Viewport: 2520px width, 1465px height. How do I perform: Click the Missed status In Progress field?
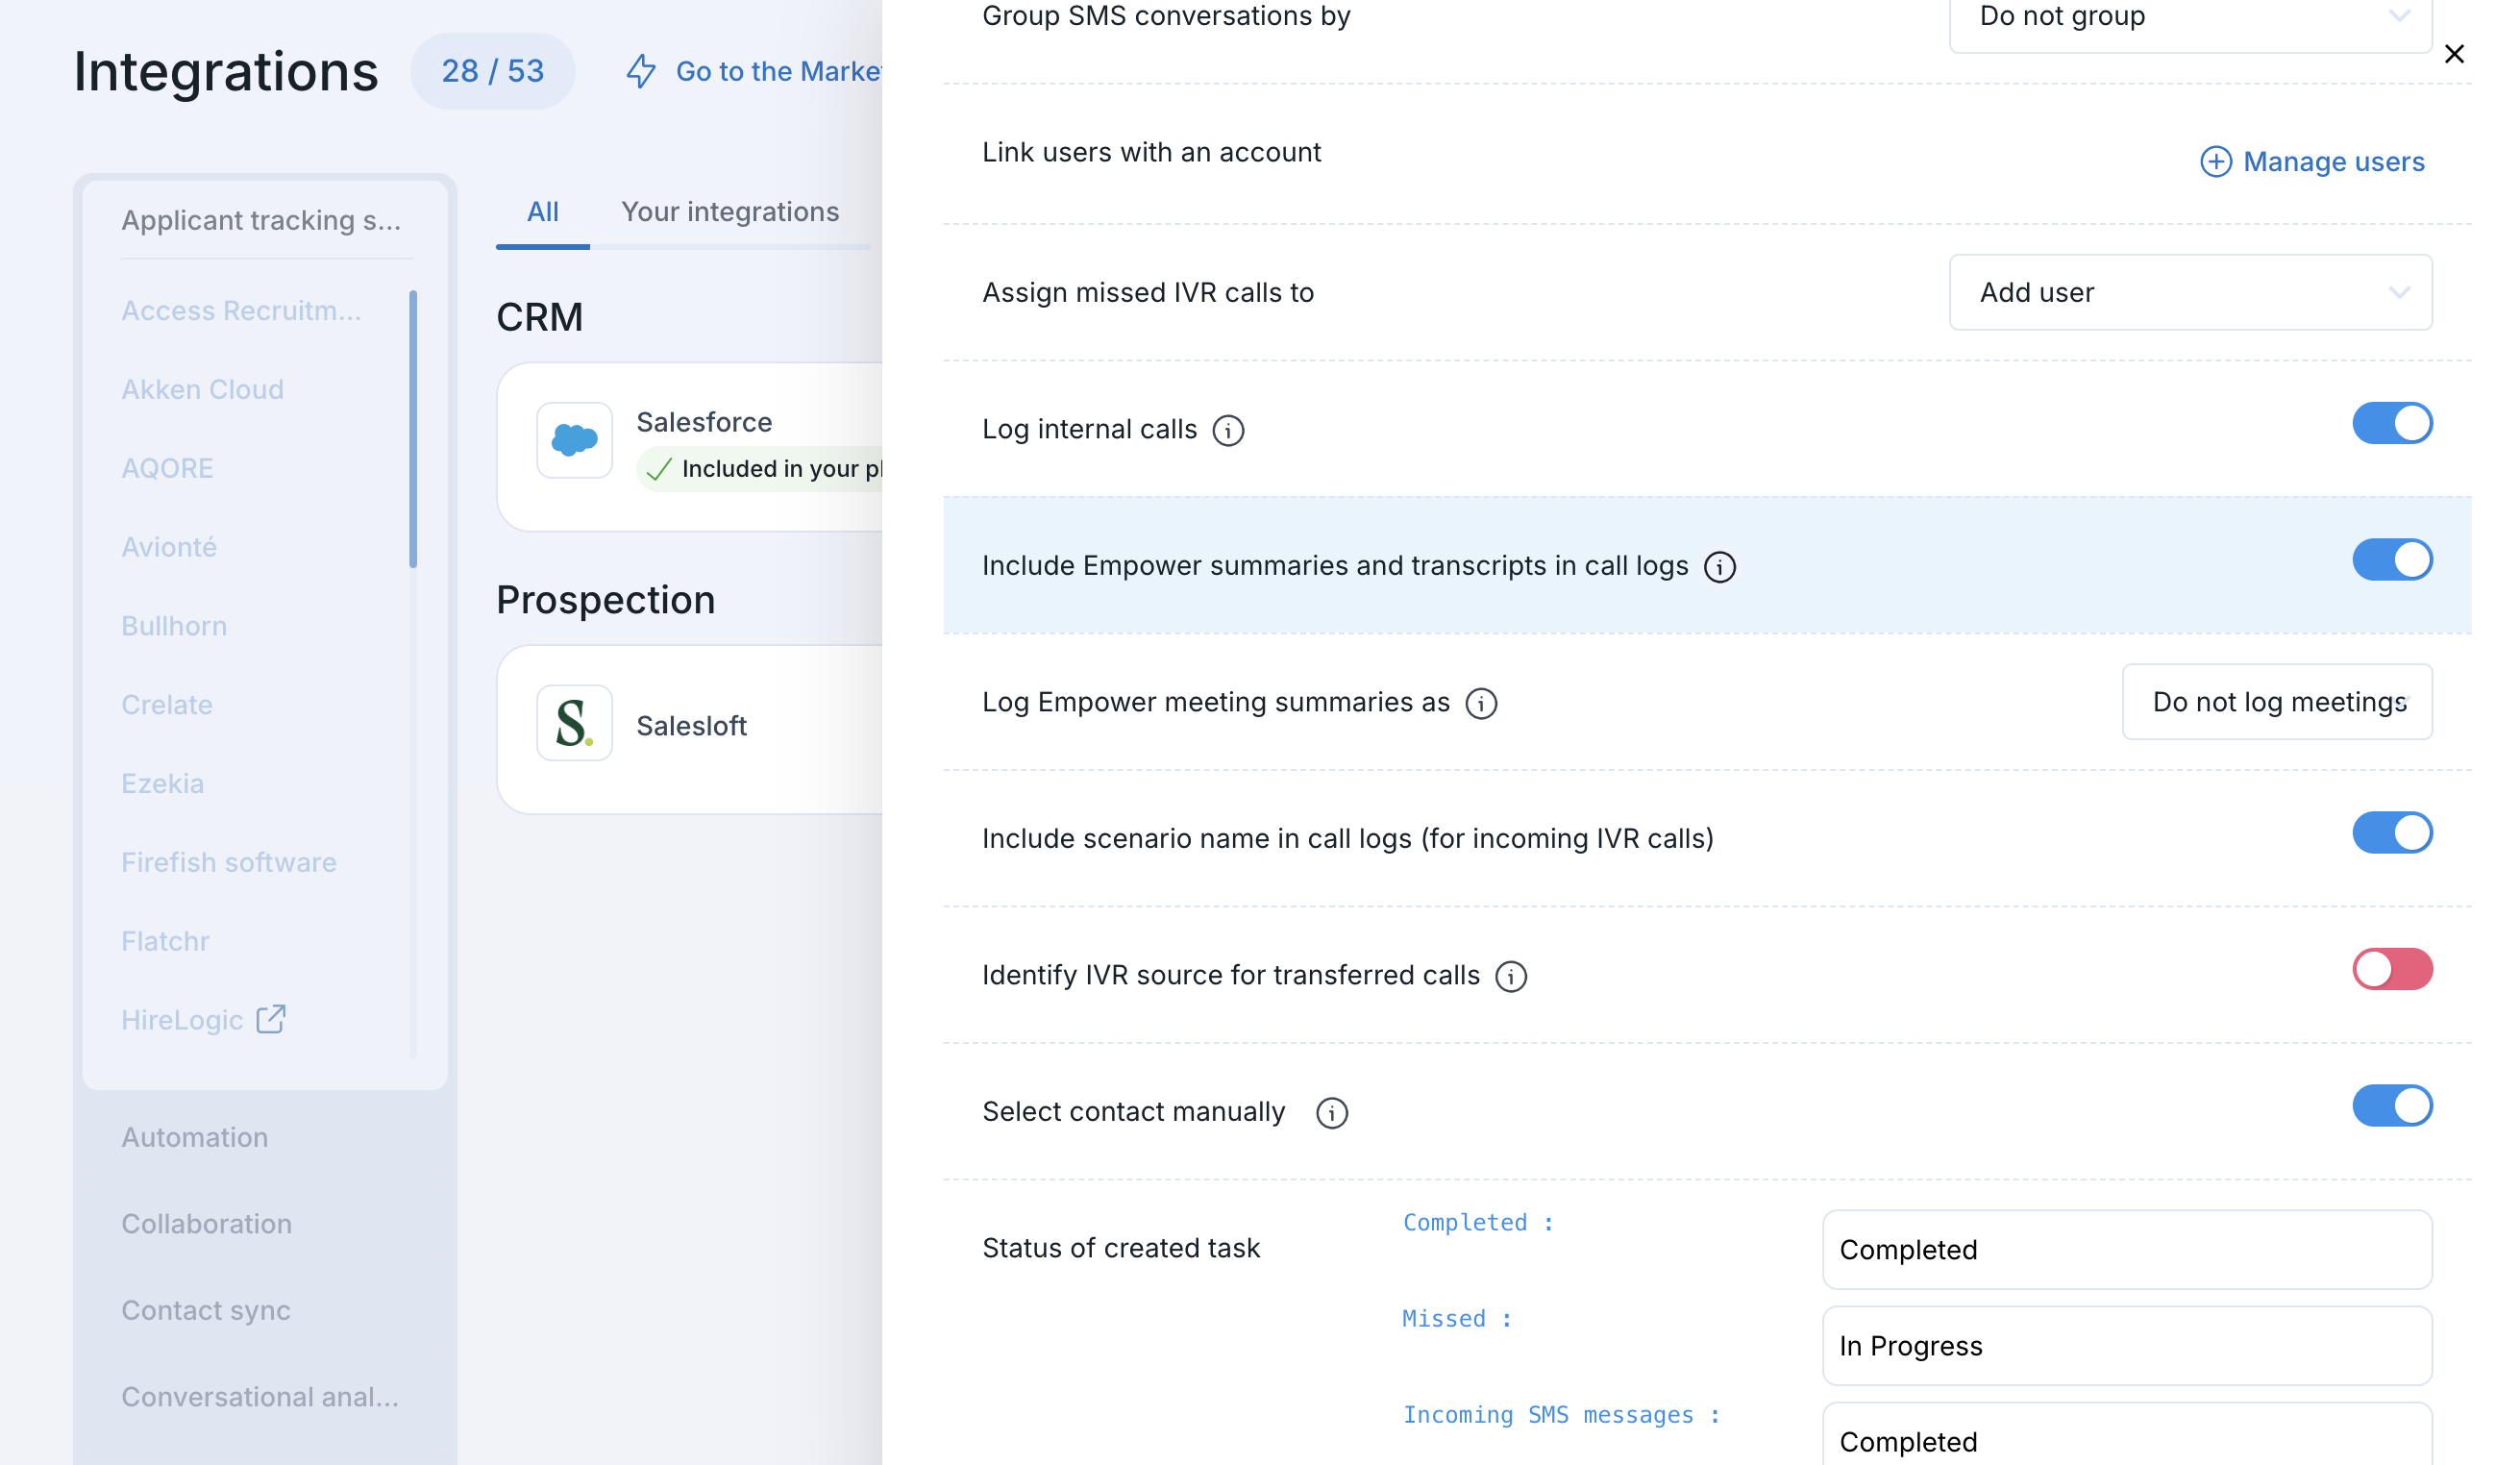(2126, 1346)
